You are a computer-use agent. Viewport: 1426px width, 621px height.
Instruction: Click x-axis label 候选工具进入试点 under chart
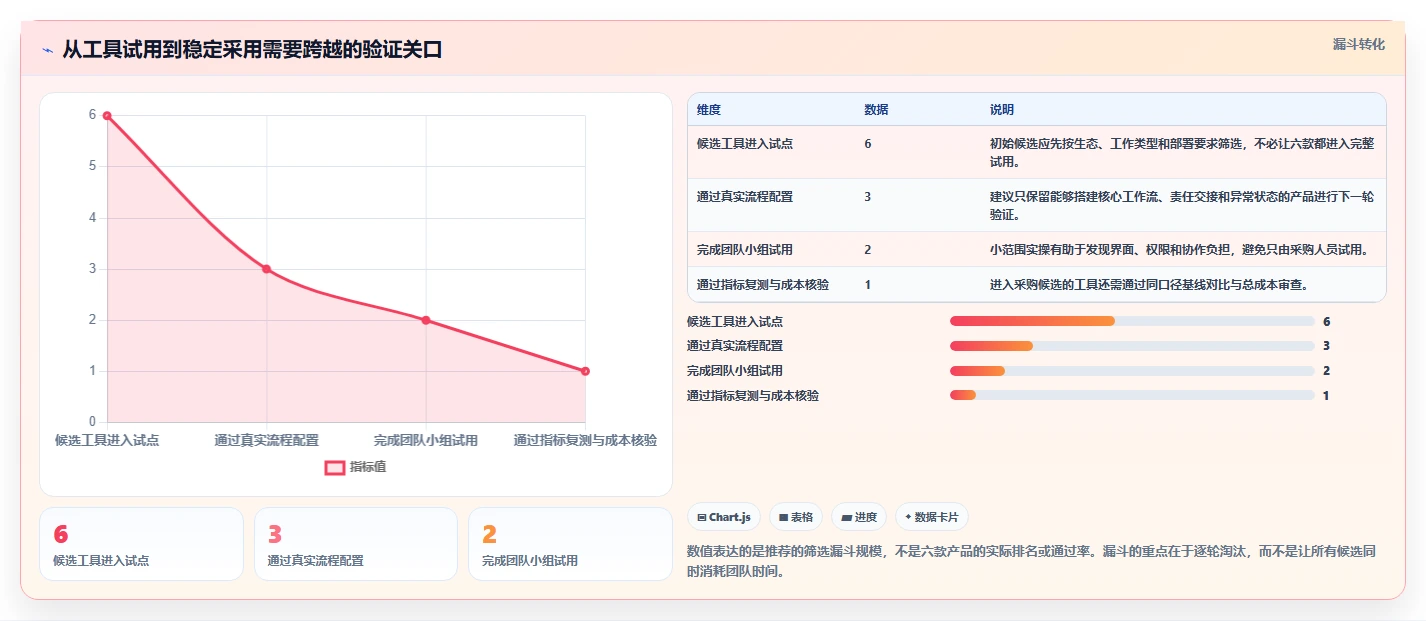(107, 440)
